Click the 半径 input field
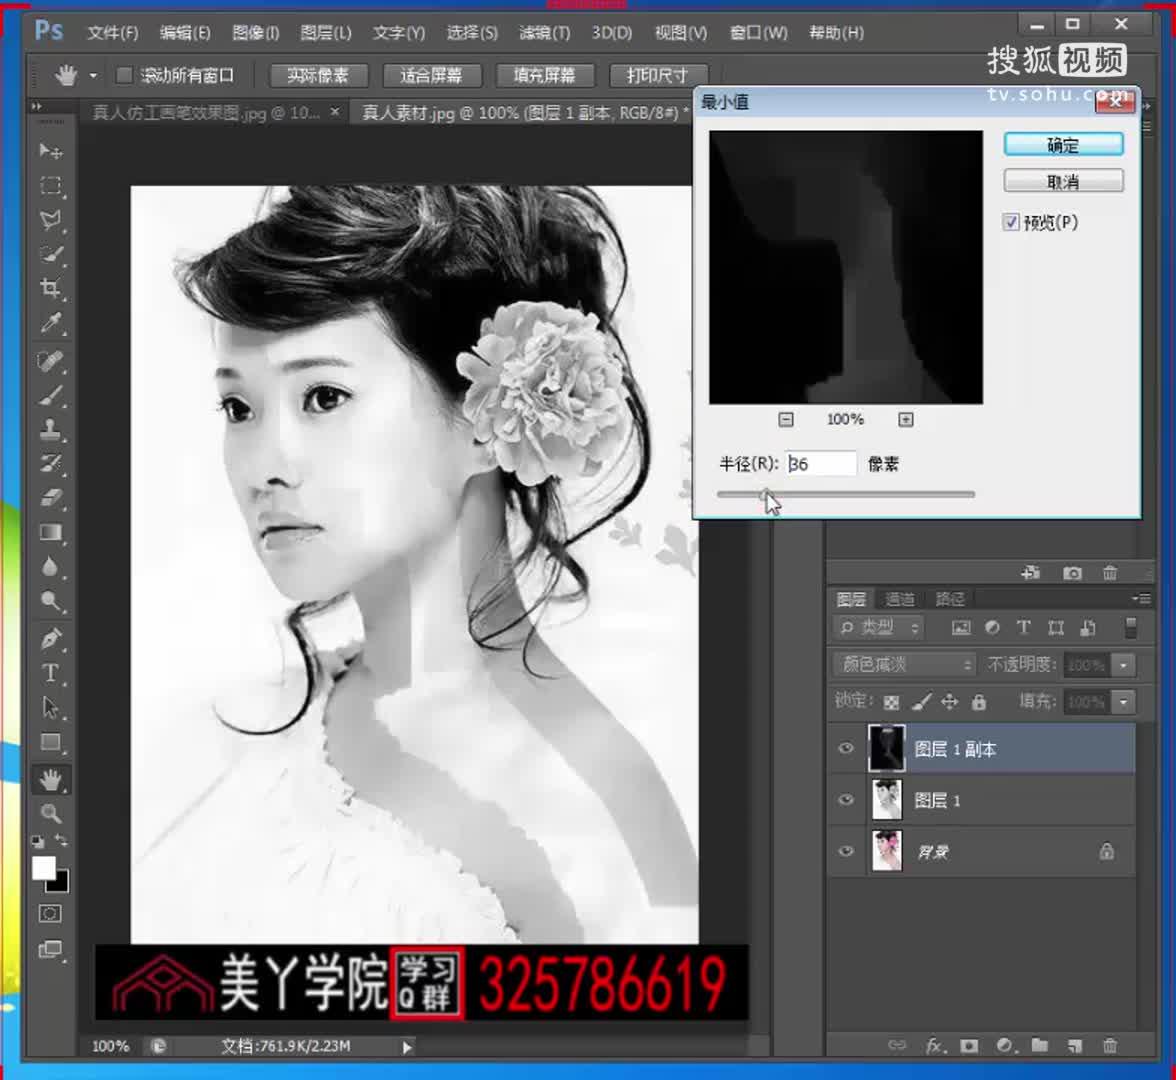This screenshot has width=1176, height=1080. click(820, 463)
